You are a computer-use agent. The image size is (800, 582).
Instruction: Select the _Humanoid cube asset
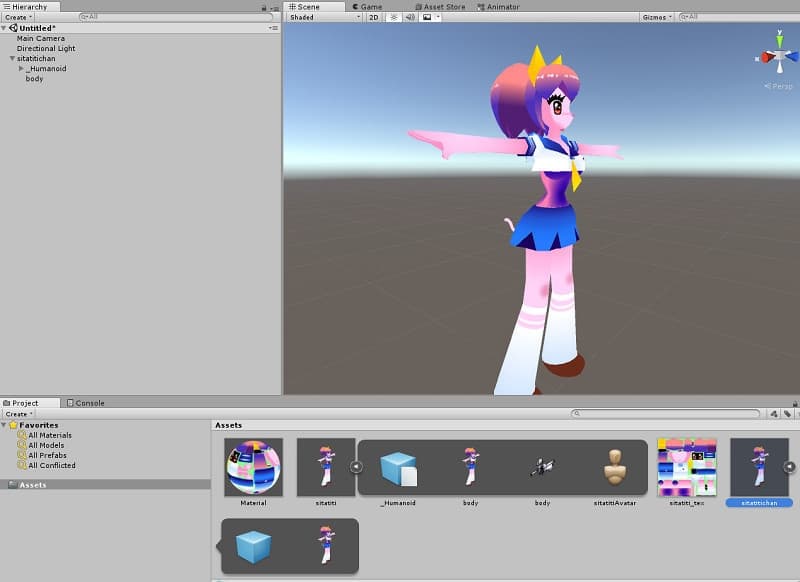point(398,467)
